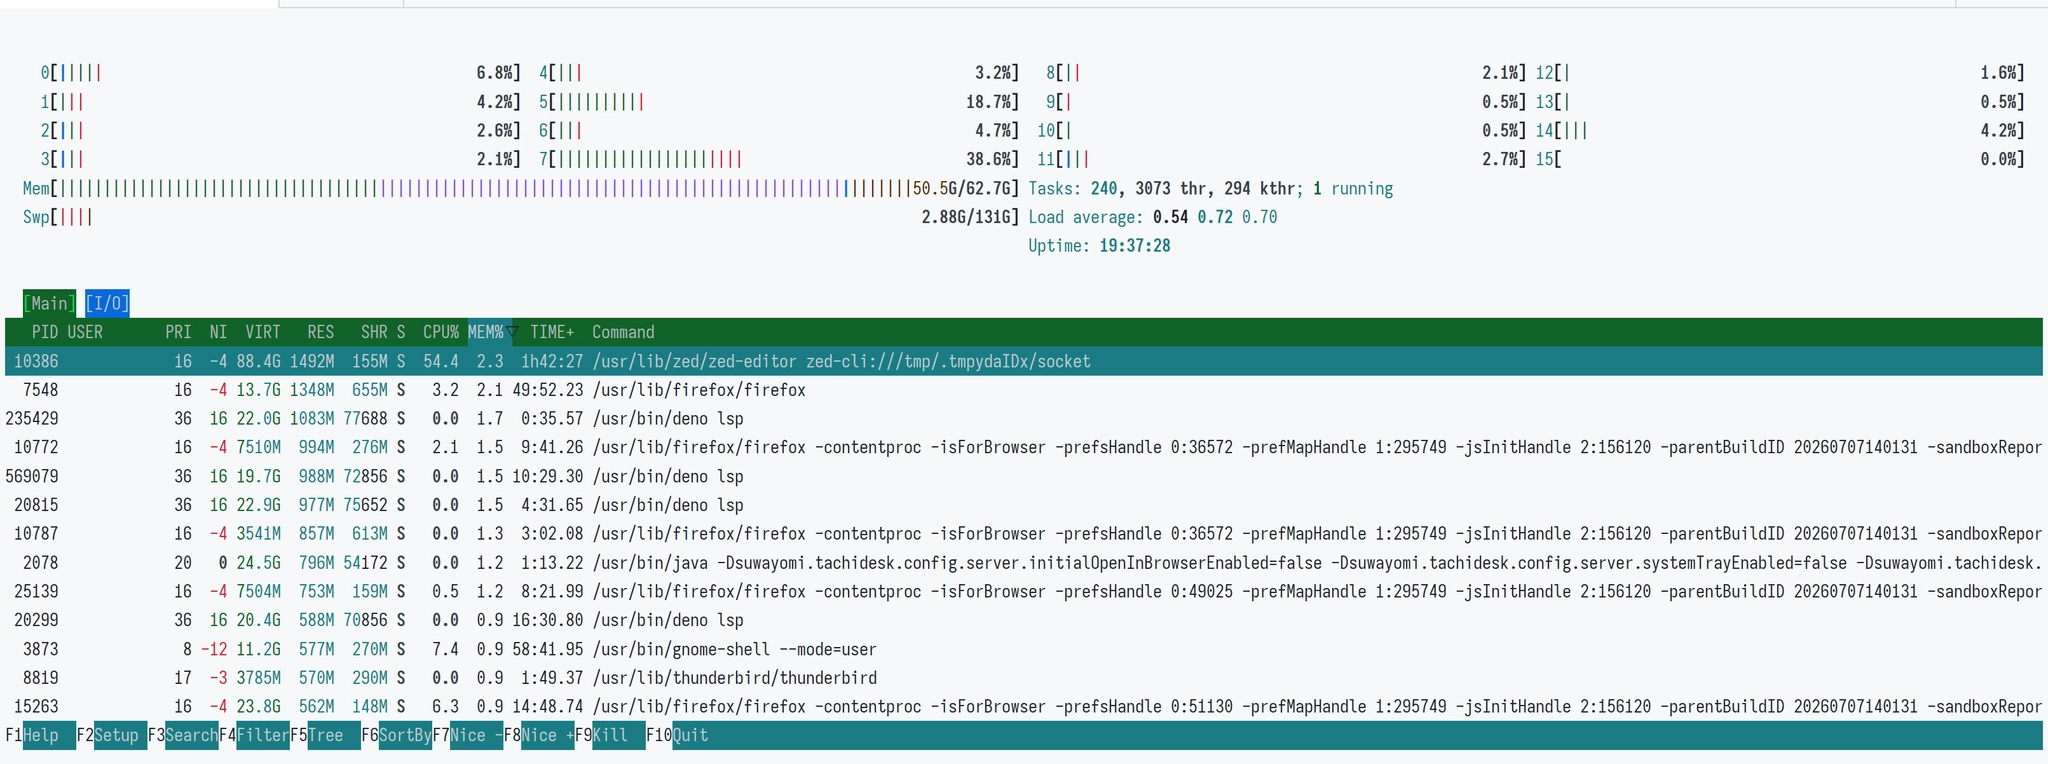Sort by the NI column header

(x=218, y=332)
